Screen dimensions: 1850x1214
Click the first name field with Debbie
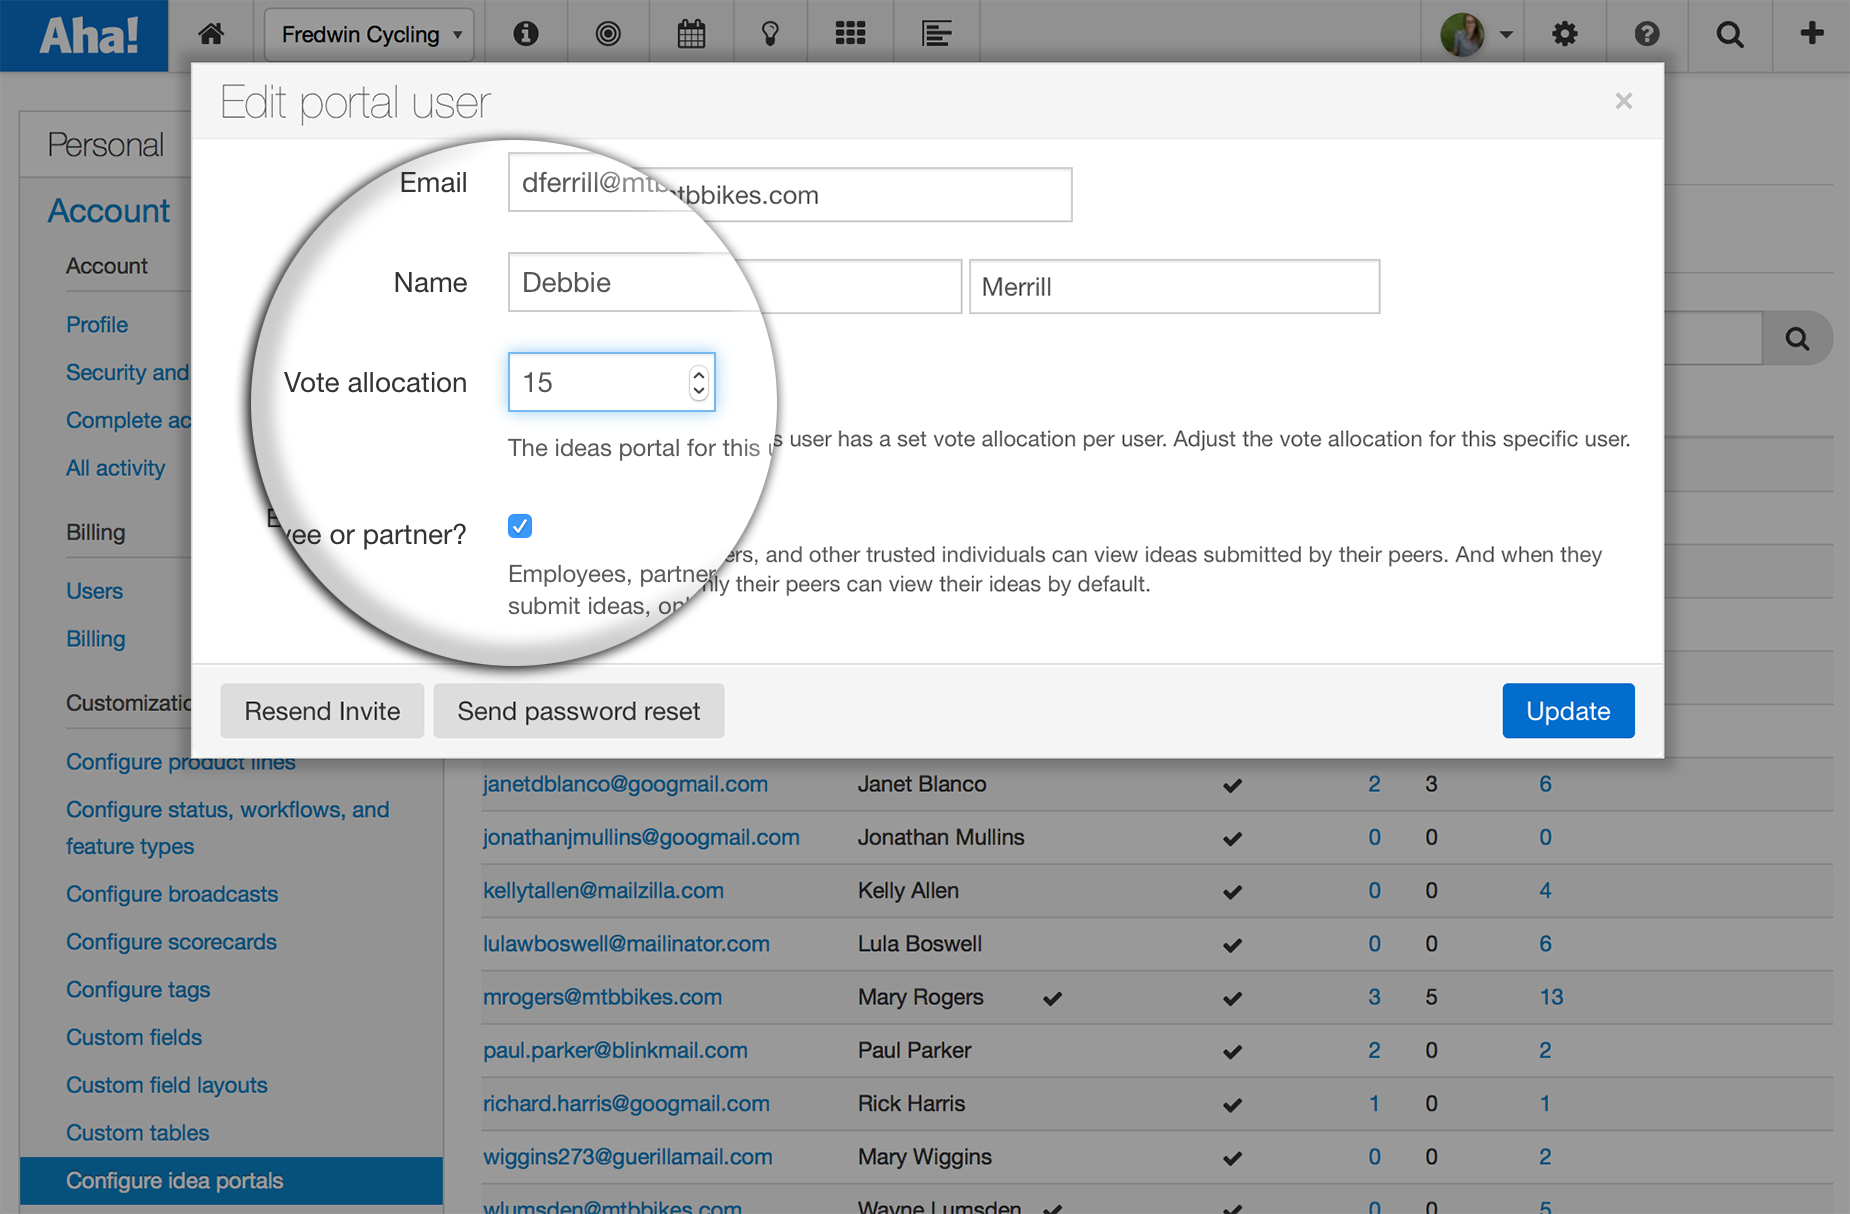735,285
